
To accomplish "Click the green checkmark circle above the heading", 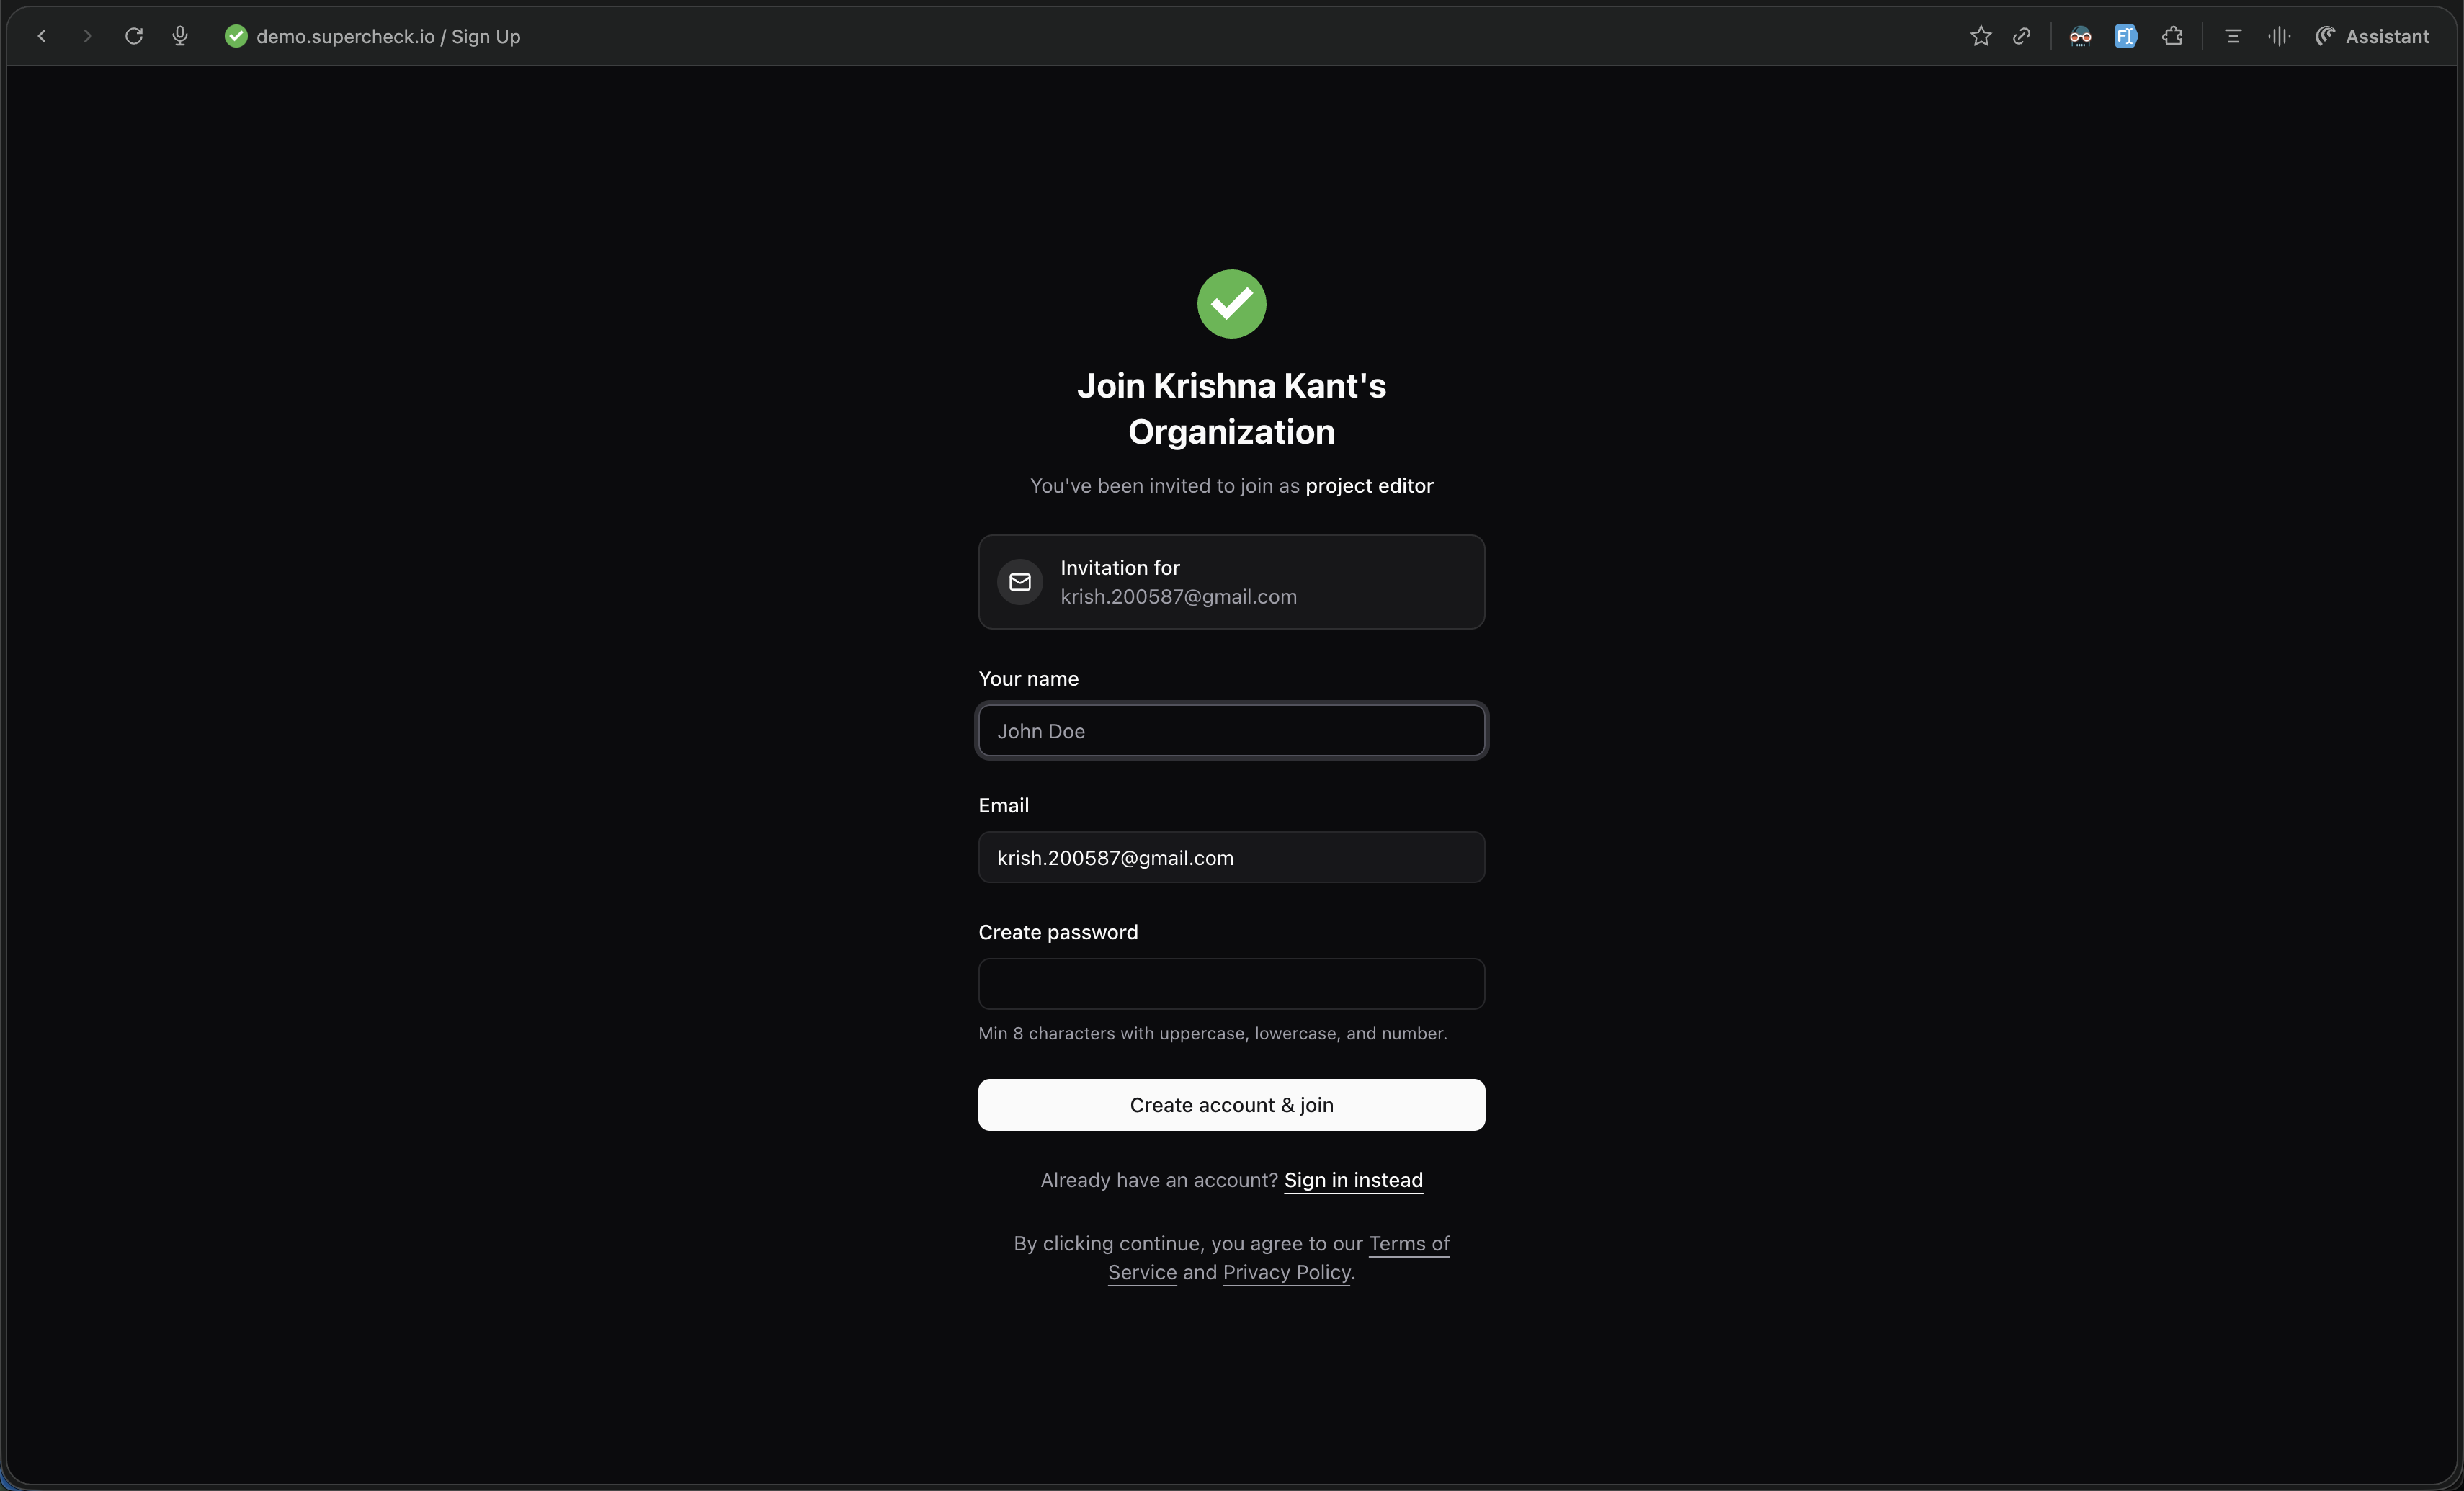I will click(x=1230, y=303).
